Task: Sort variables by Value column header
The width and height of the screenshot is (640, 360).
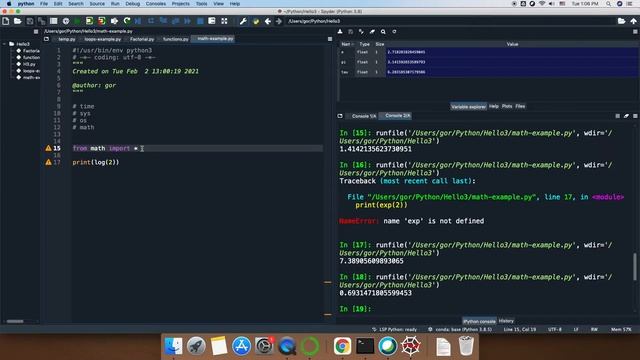Action: [512, 44]
